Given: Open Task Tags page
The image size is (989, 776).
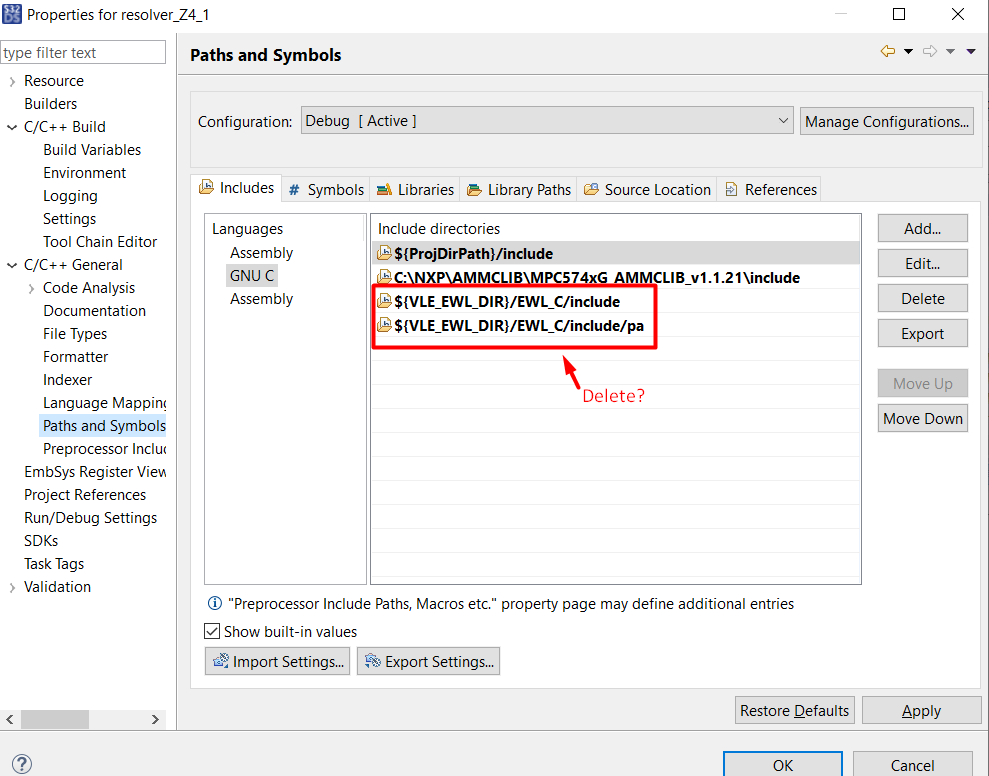Looking at the screenshot, I should 54,564.
